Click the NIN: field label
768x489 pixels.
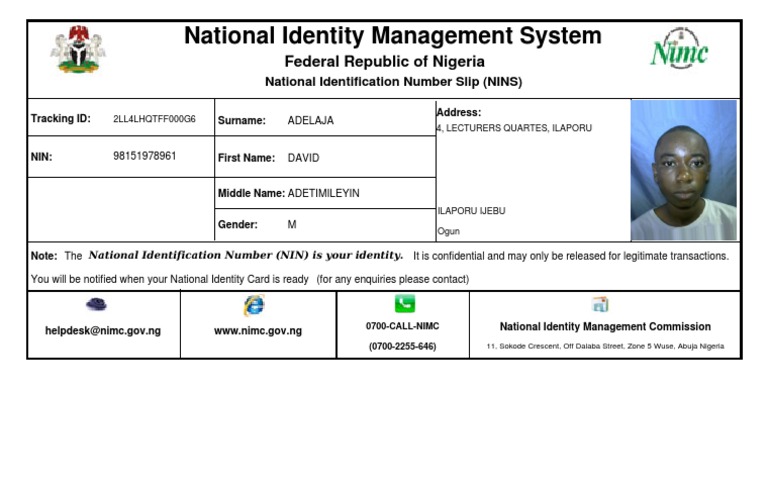pyautogui.click(x=41, y=157)
